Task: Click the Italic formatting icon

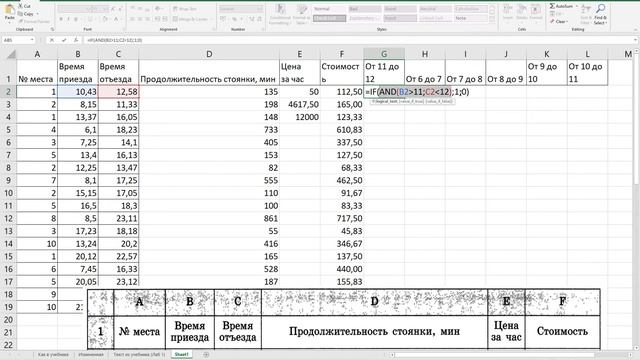Action: click(68, 19)
